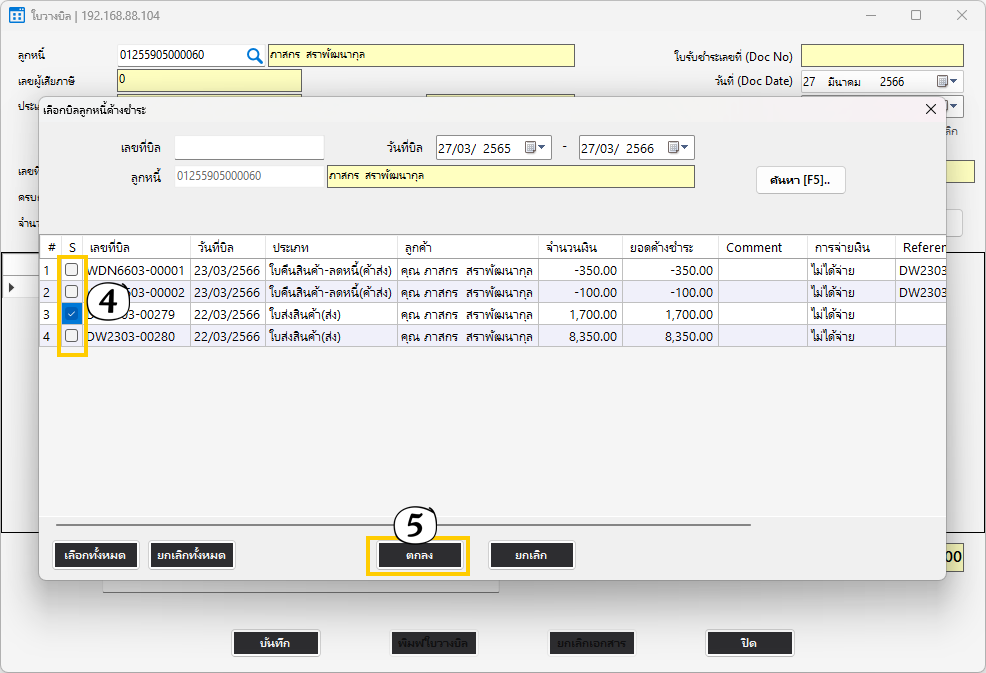Close the outstanding bills selection dialog

(x=930, y=109)
